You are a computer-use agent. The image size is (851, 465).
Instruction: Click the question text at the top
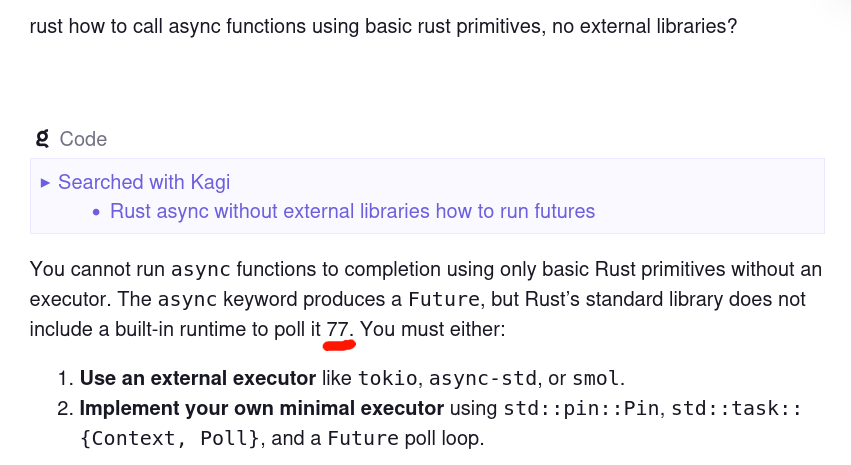pyautogui.click(x=383, y=25)
